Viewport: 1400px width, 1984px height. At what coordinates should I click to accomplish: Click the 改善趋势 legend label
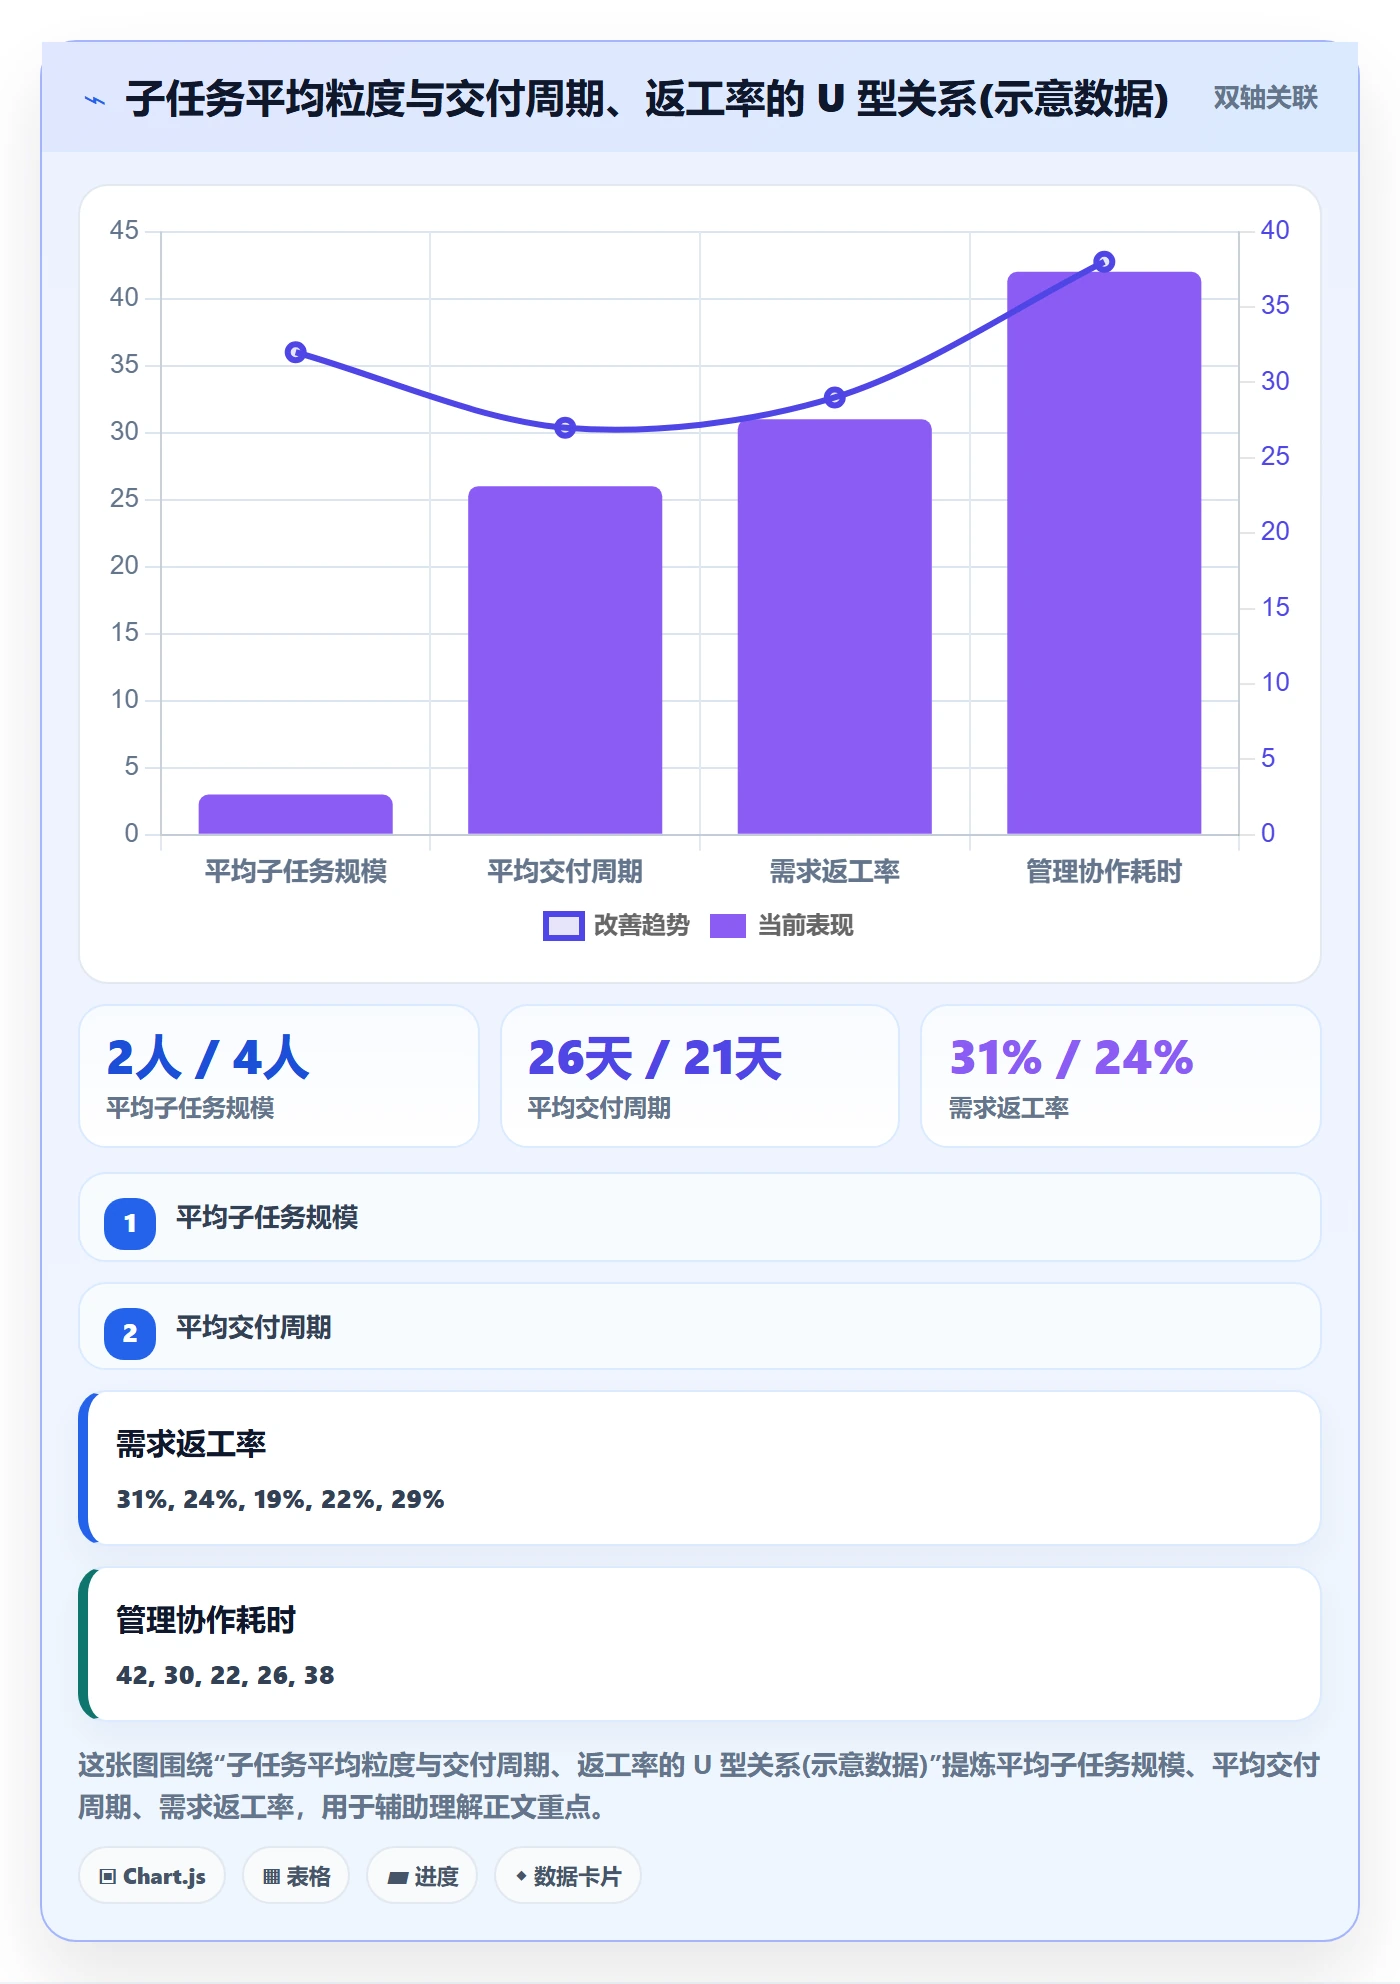point(641,926)
